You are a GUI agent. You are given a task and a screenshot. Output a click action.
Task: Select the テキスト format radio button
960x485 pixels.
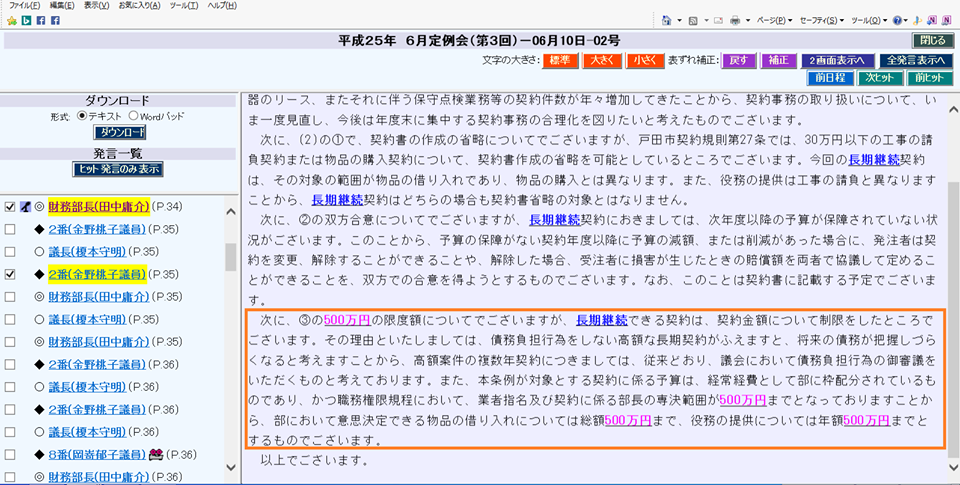point(82,116)
